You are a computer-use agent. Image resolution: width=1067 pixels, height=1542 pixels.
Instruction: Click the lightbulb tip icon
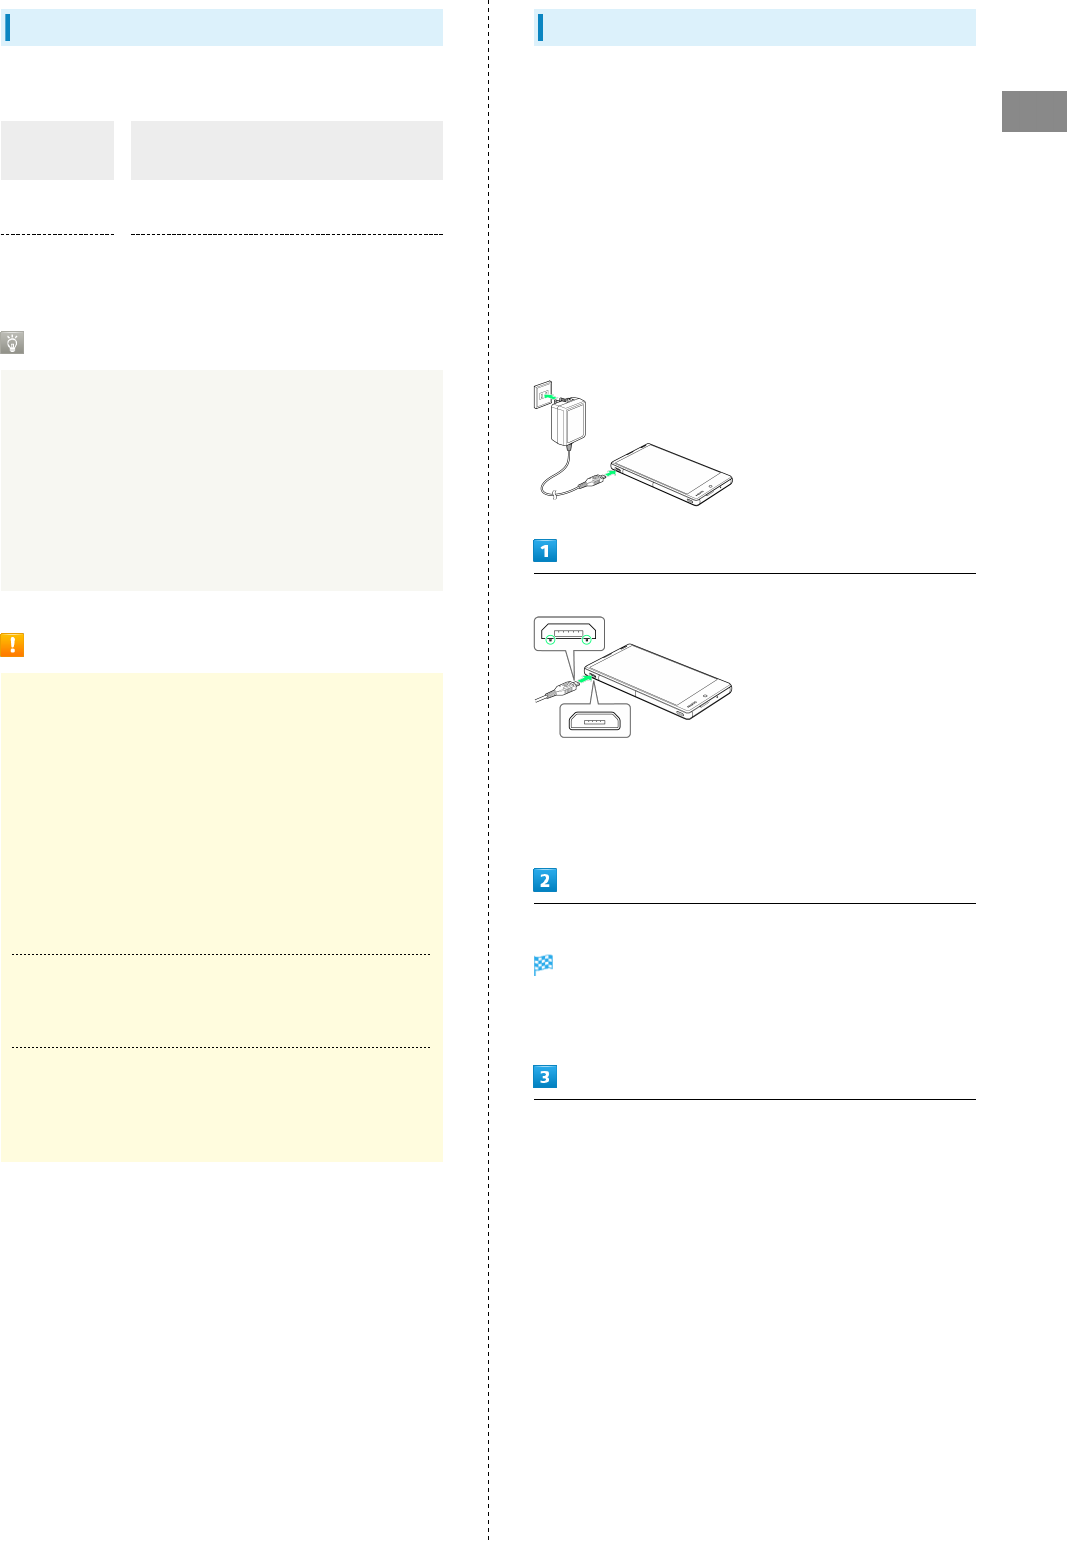click(x=12, y=343)
